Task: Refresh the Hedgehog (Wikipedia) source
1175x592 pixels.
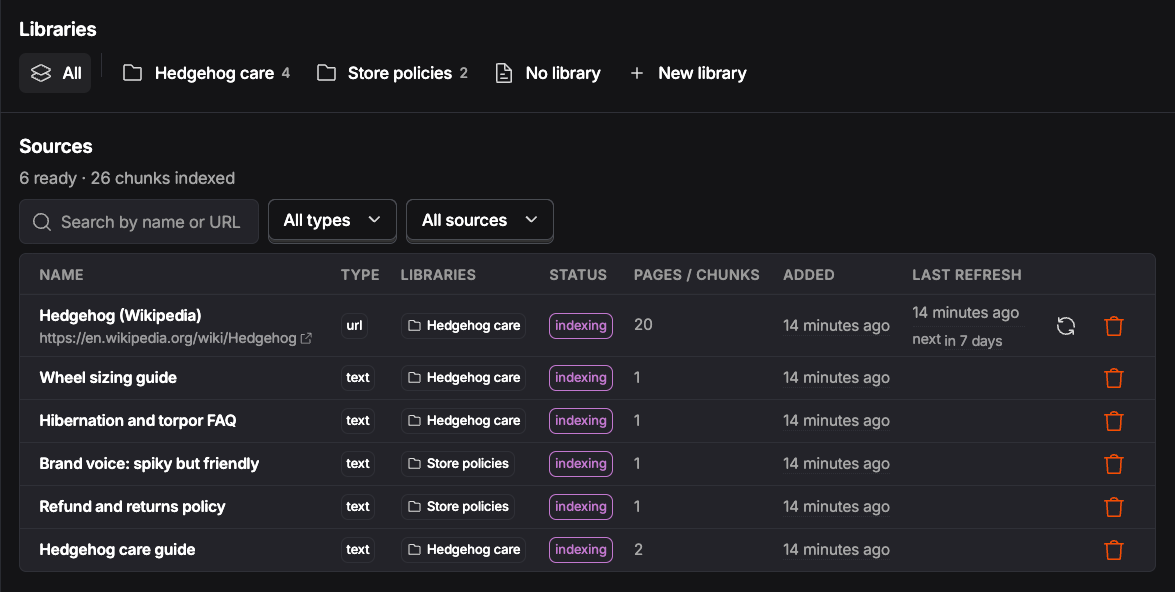Action: tap(1066, 326)
